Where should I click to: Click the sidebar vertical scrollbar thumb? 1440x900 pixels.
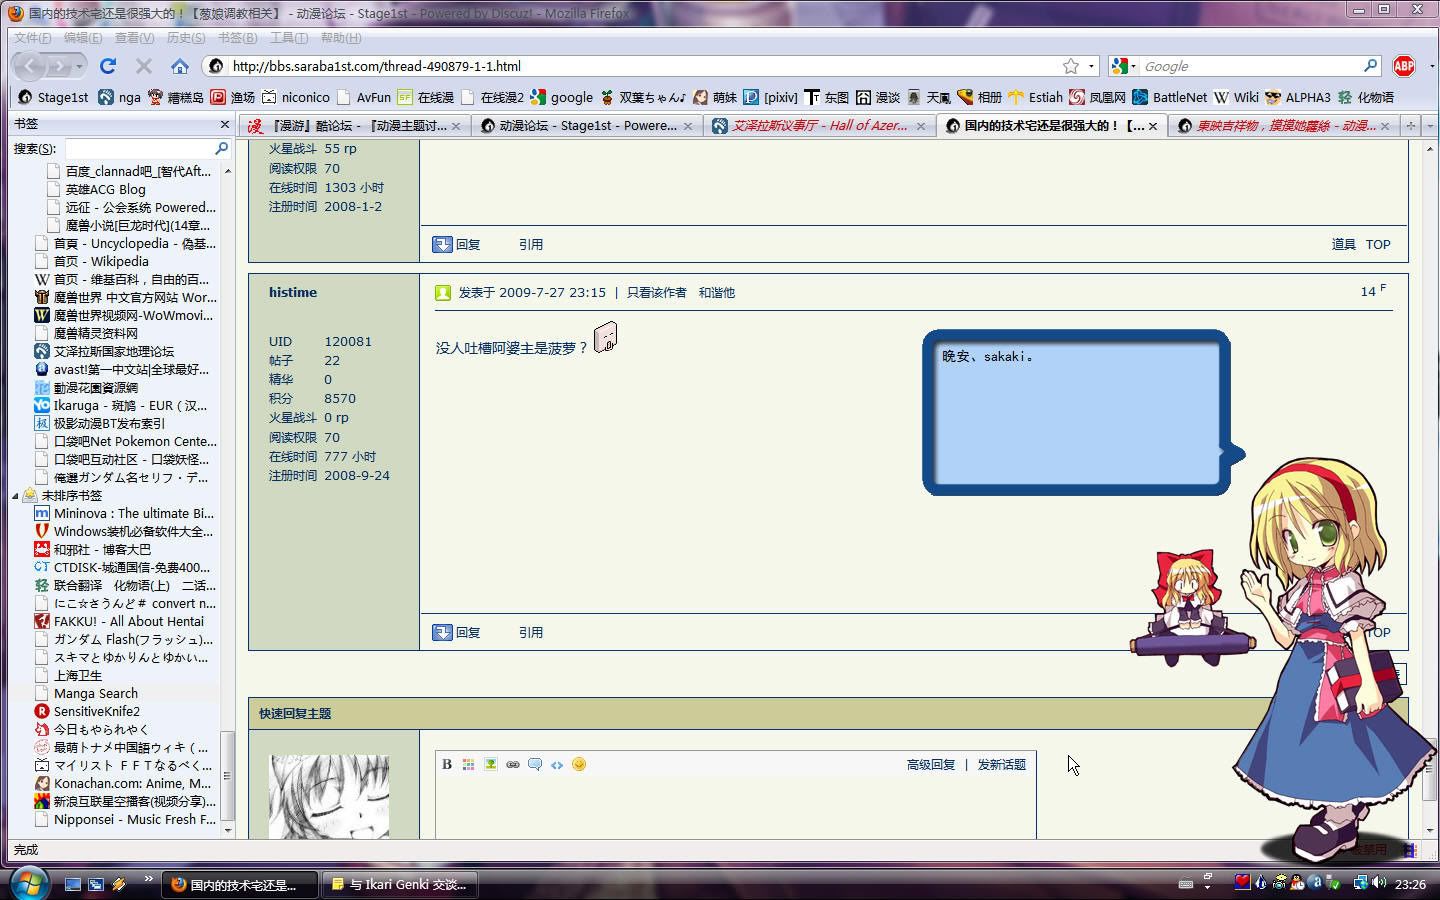tap(228, 776)
